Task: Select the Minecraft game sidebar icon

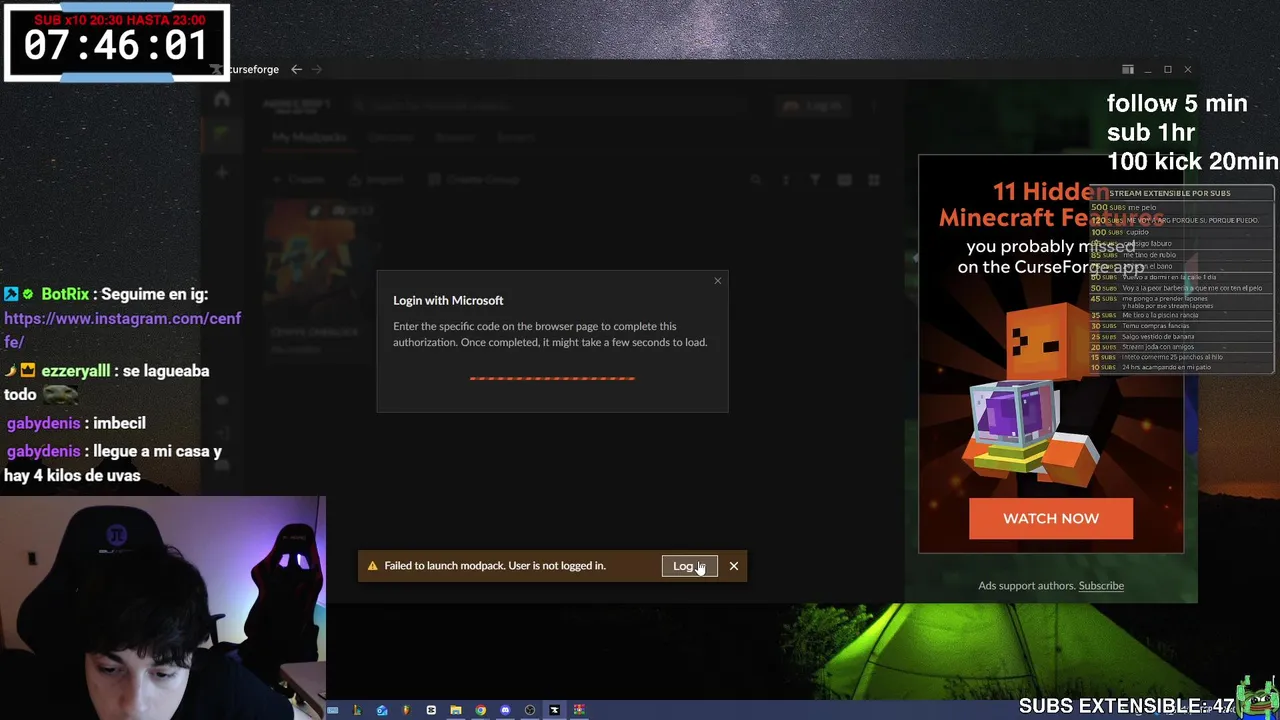Action: (x=222, y=134)
